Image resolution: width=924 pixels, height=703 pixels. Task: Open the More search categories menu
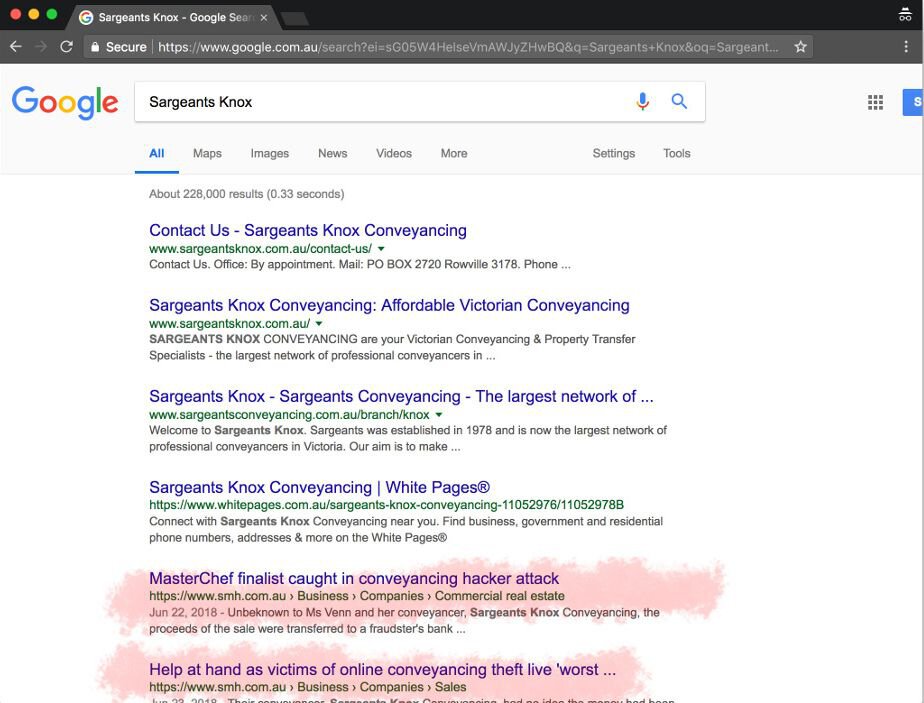click(454, 153)
